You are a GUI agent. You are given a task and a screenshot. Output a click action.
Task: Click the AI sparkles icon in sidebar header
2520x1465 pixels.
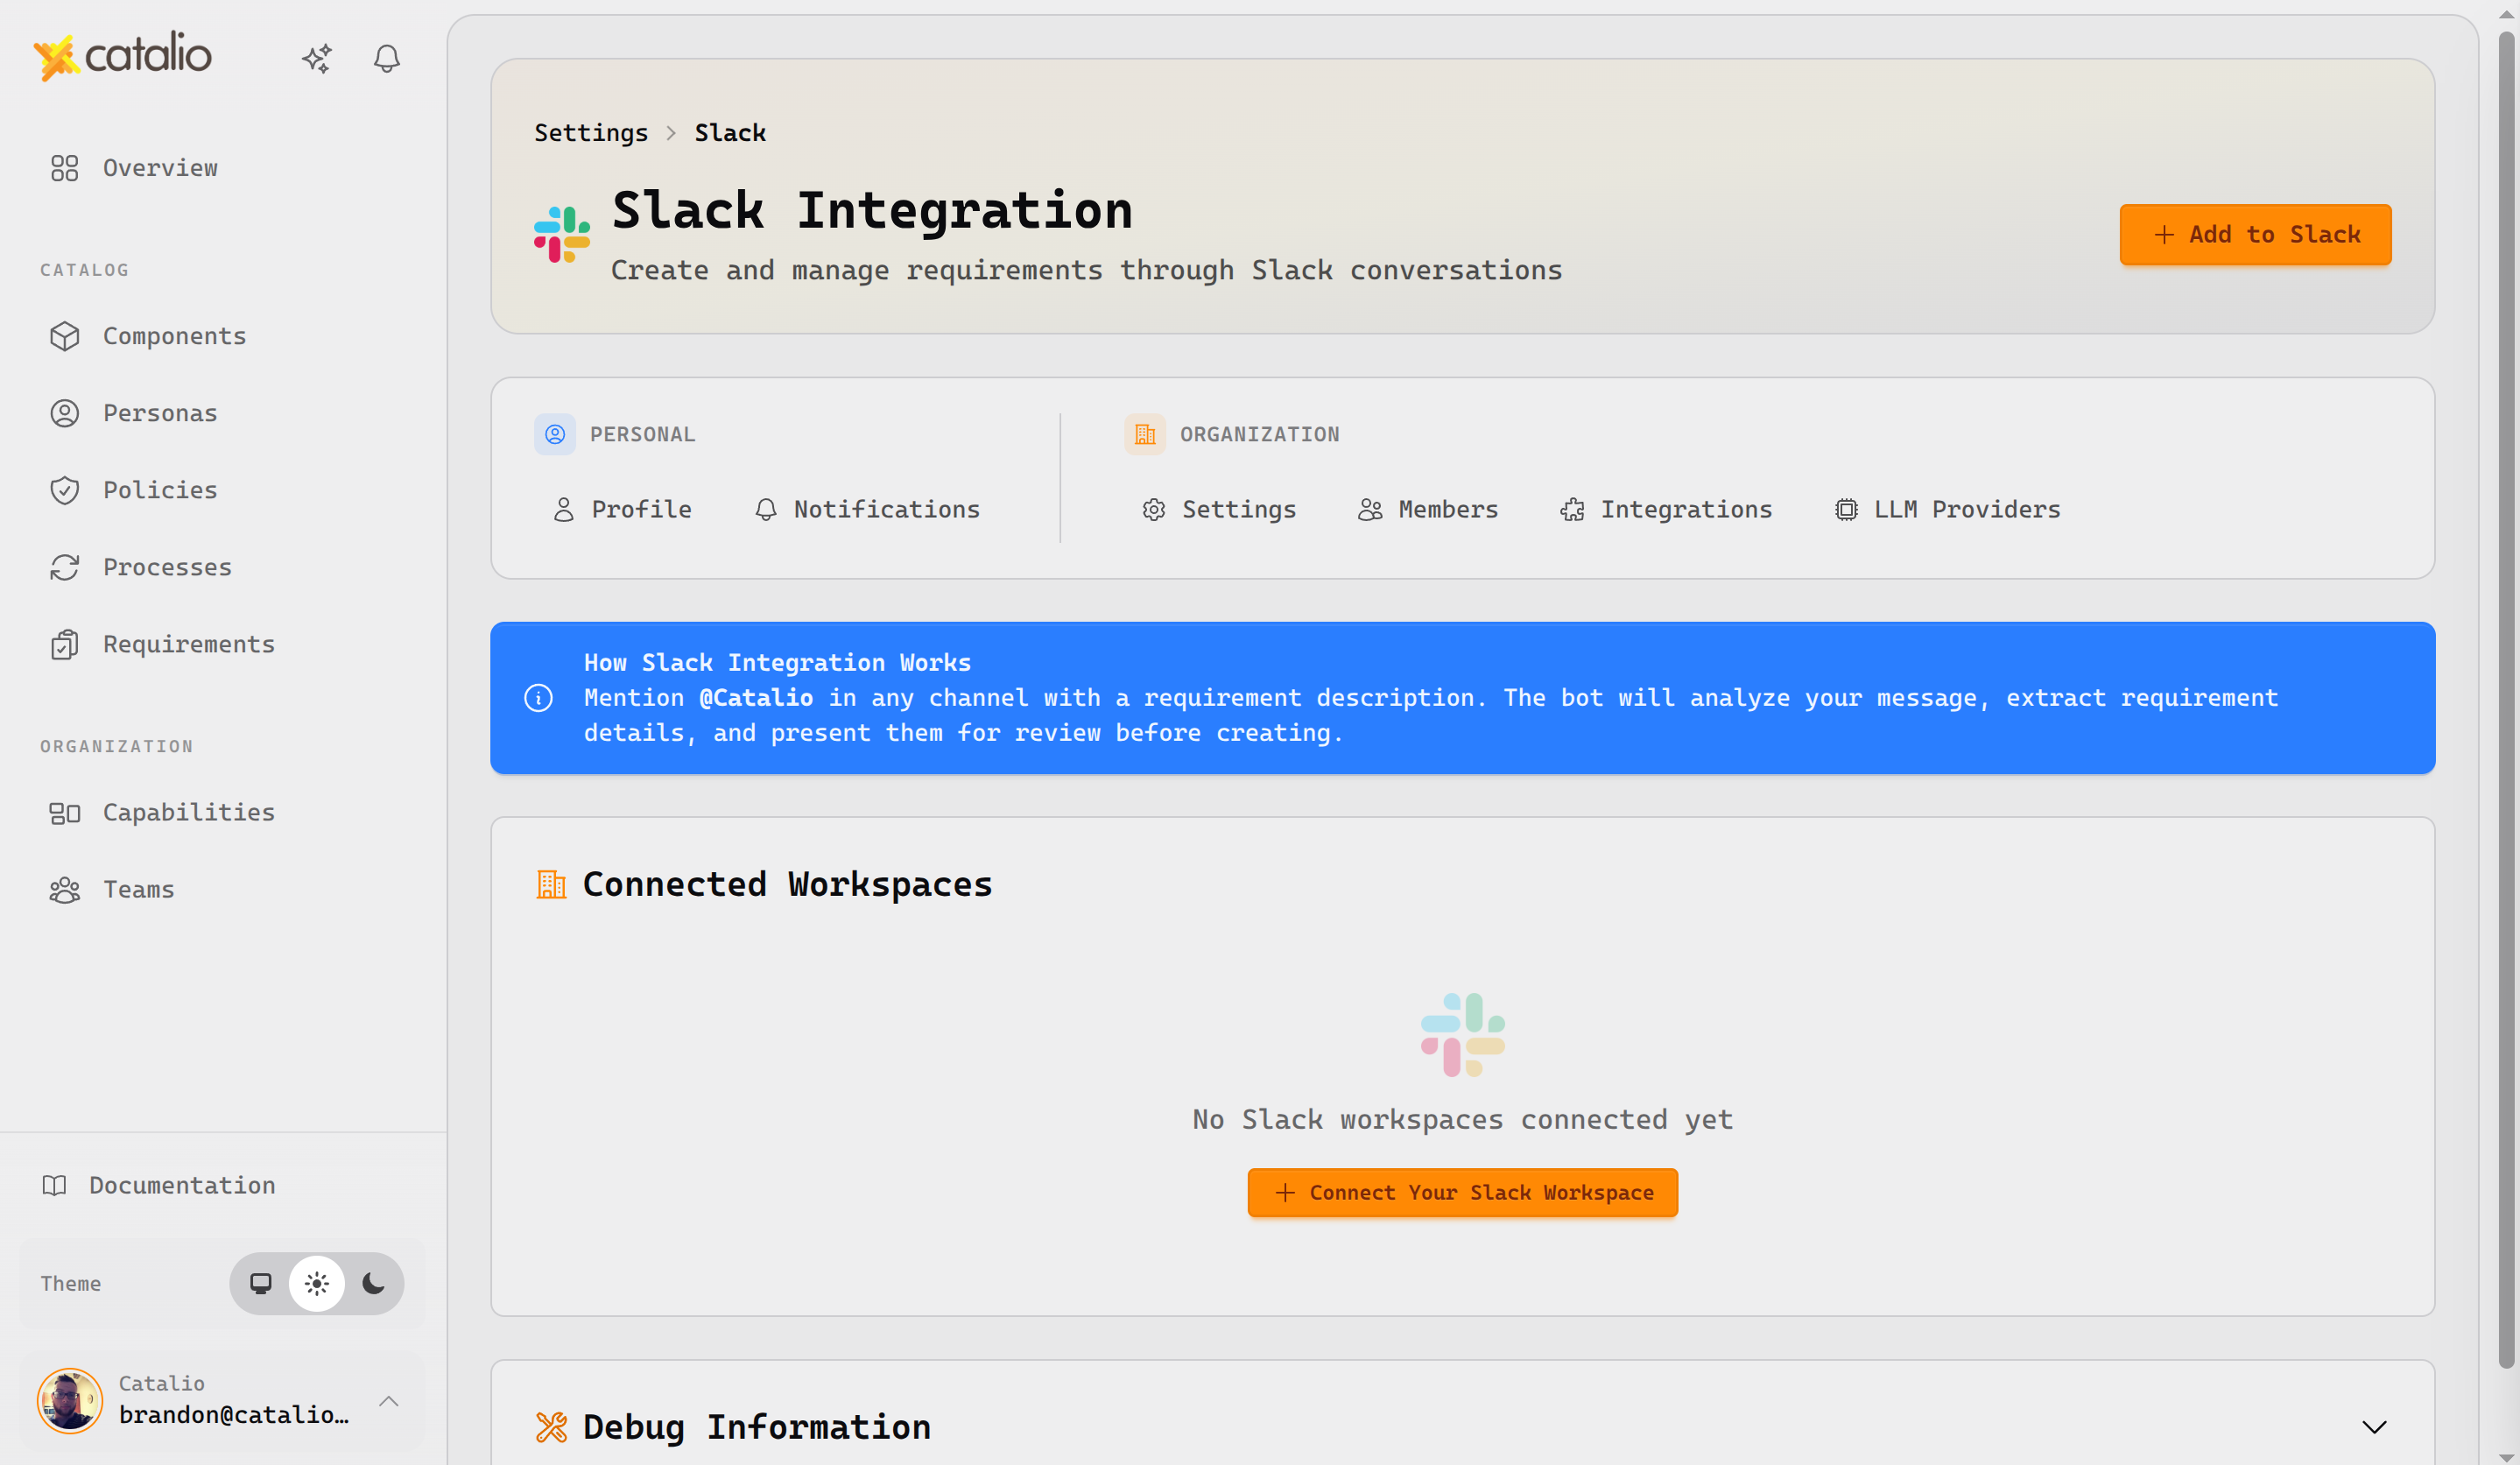pos(317,58)
